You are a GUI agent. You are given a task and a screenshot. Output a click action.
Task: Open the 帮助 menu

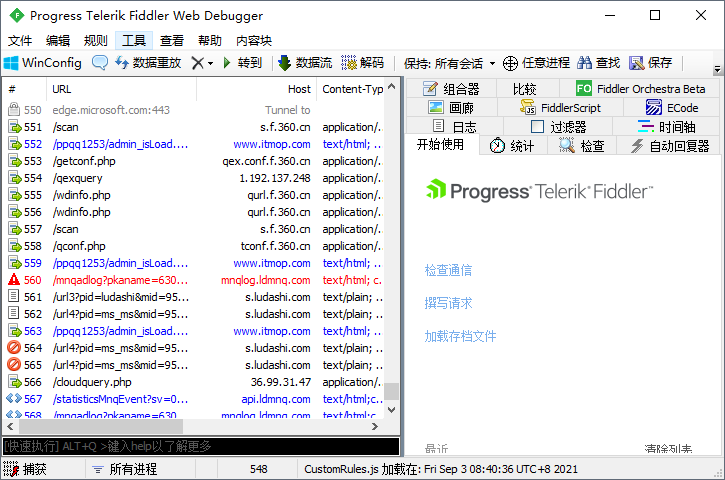(209, 41)
